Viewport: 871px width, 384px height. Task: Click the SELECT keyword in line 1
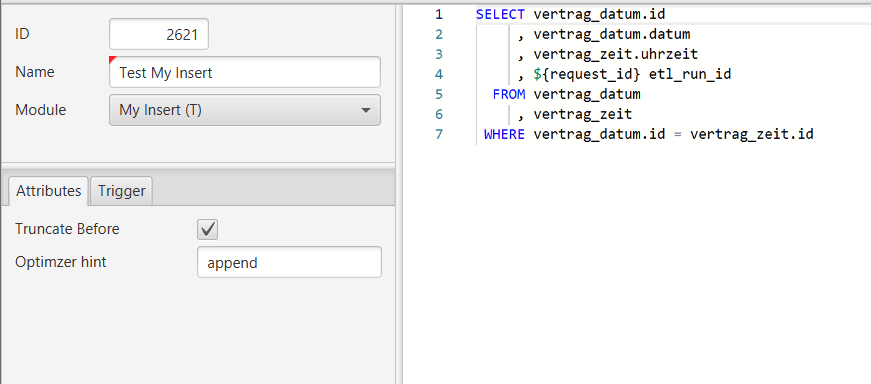[x=500, y=14]
